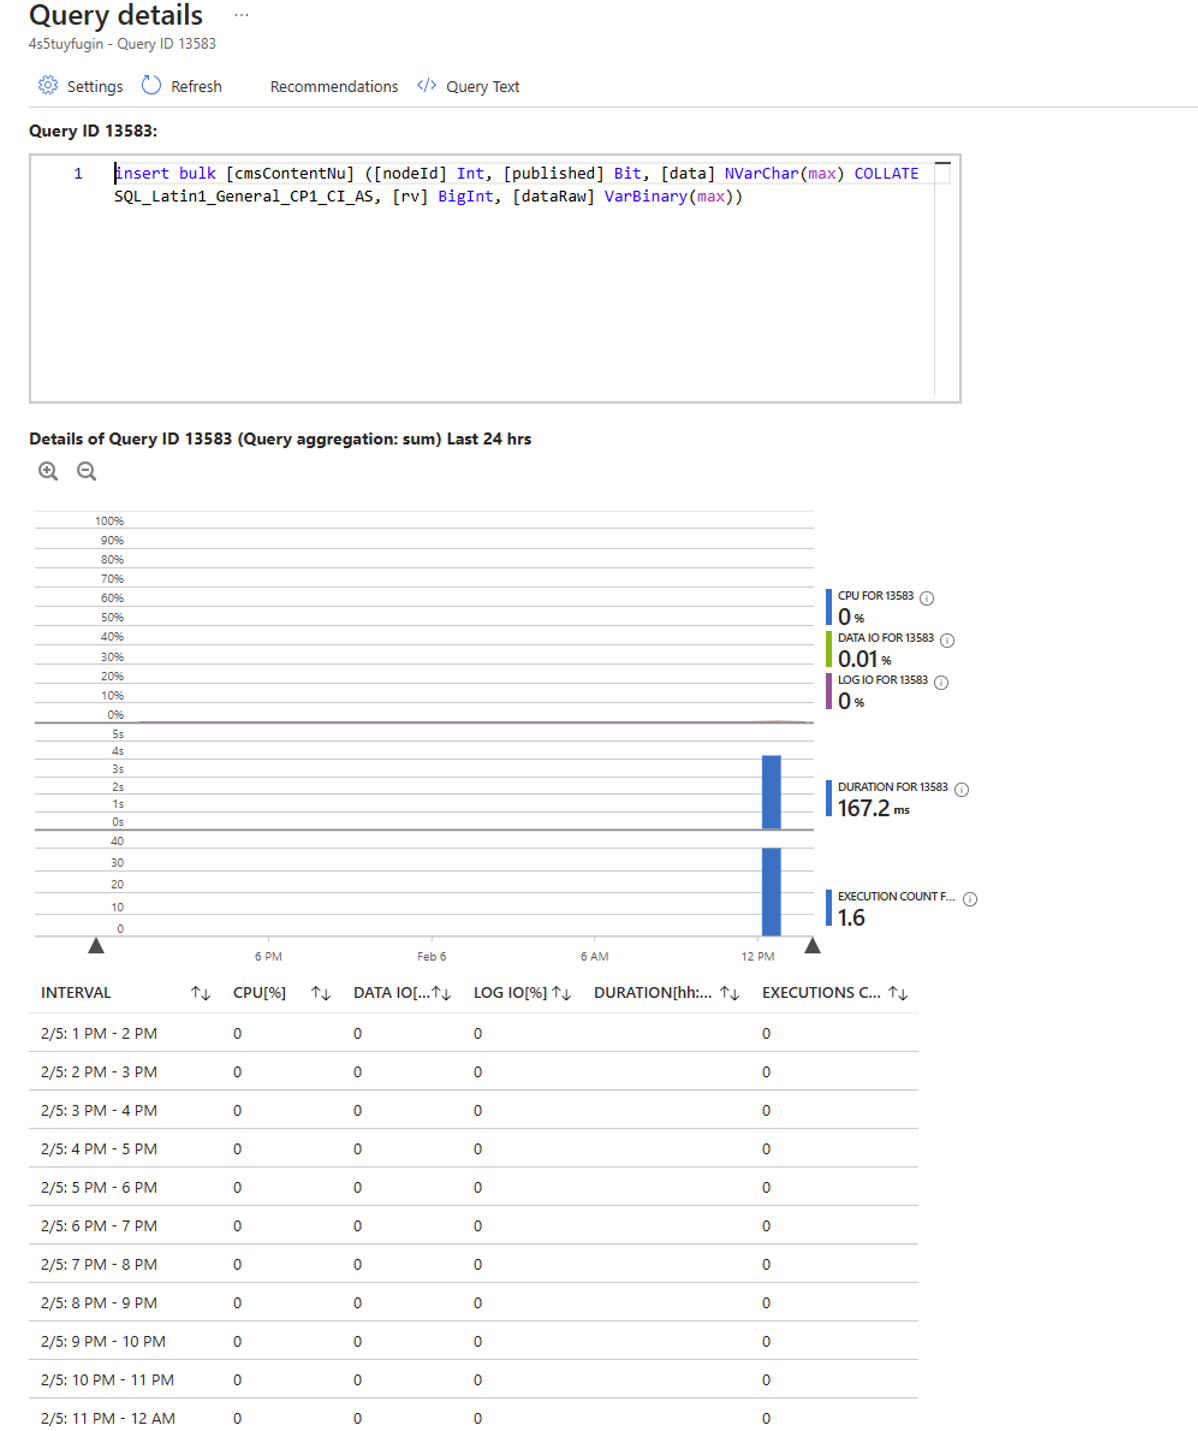1198x1431 pixels.
Task: Click the right timeline range marker triangle
Action: [x=812, y=946]
